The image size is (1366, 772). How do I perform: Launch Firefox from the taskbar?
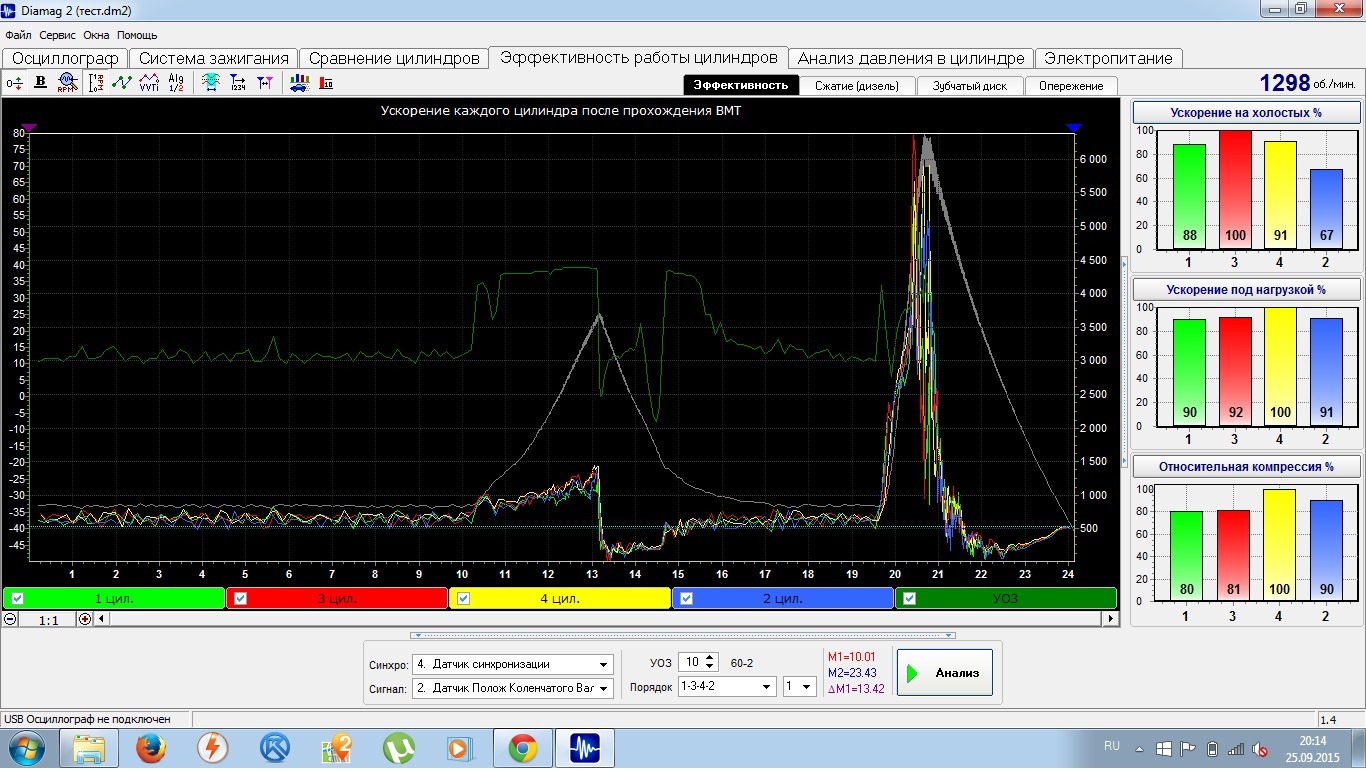click(x=151, y=748)
